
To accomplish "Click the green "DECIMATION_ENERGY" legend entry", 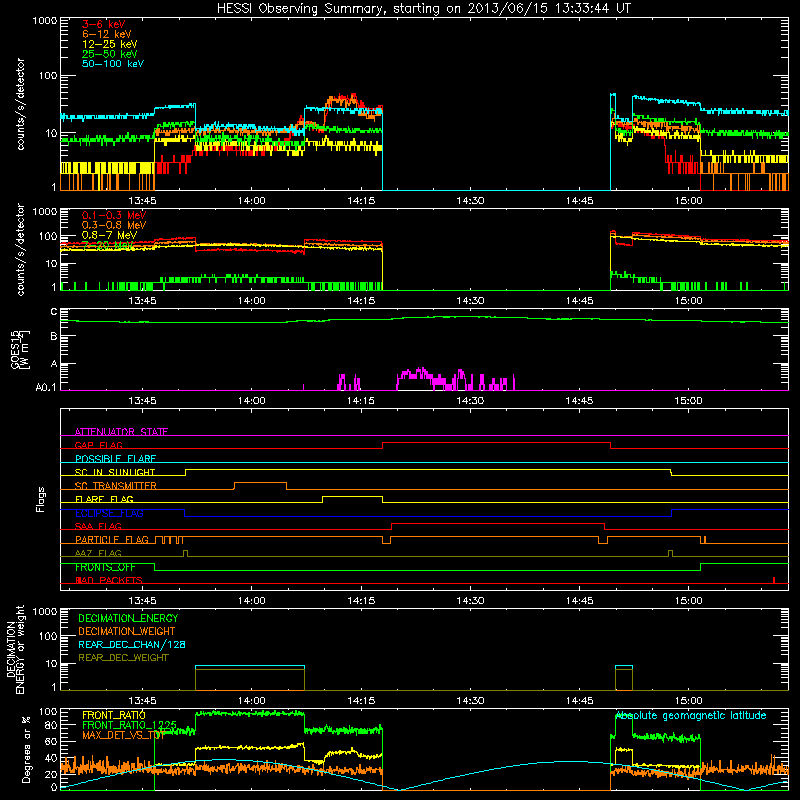I will 128,618.
